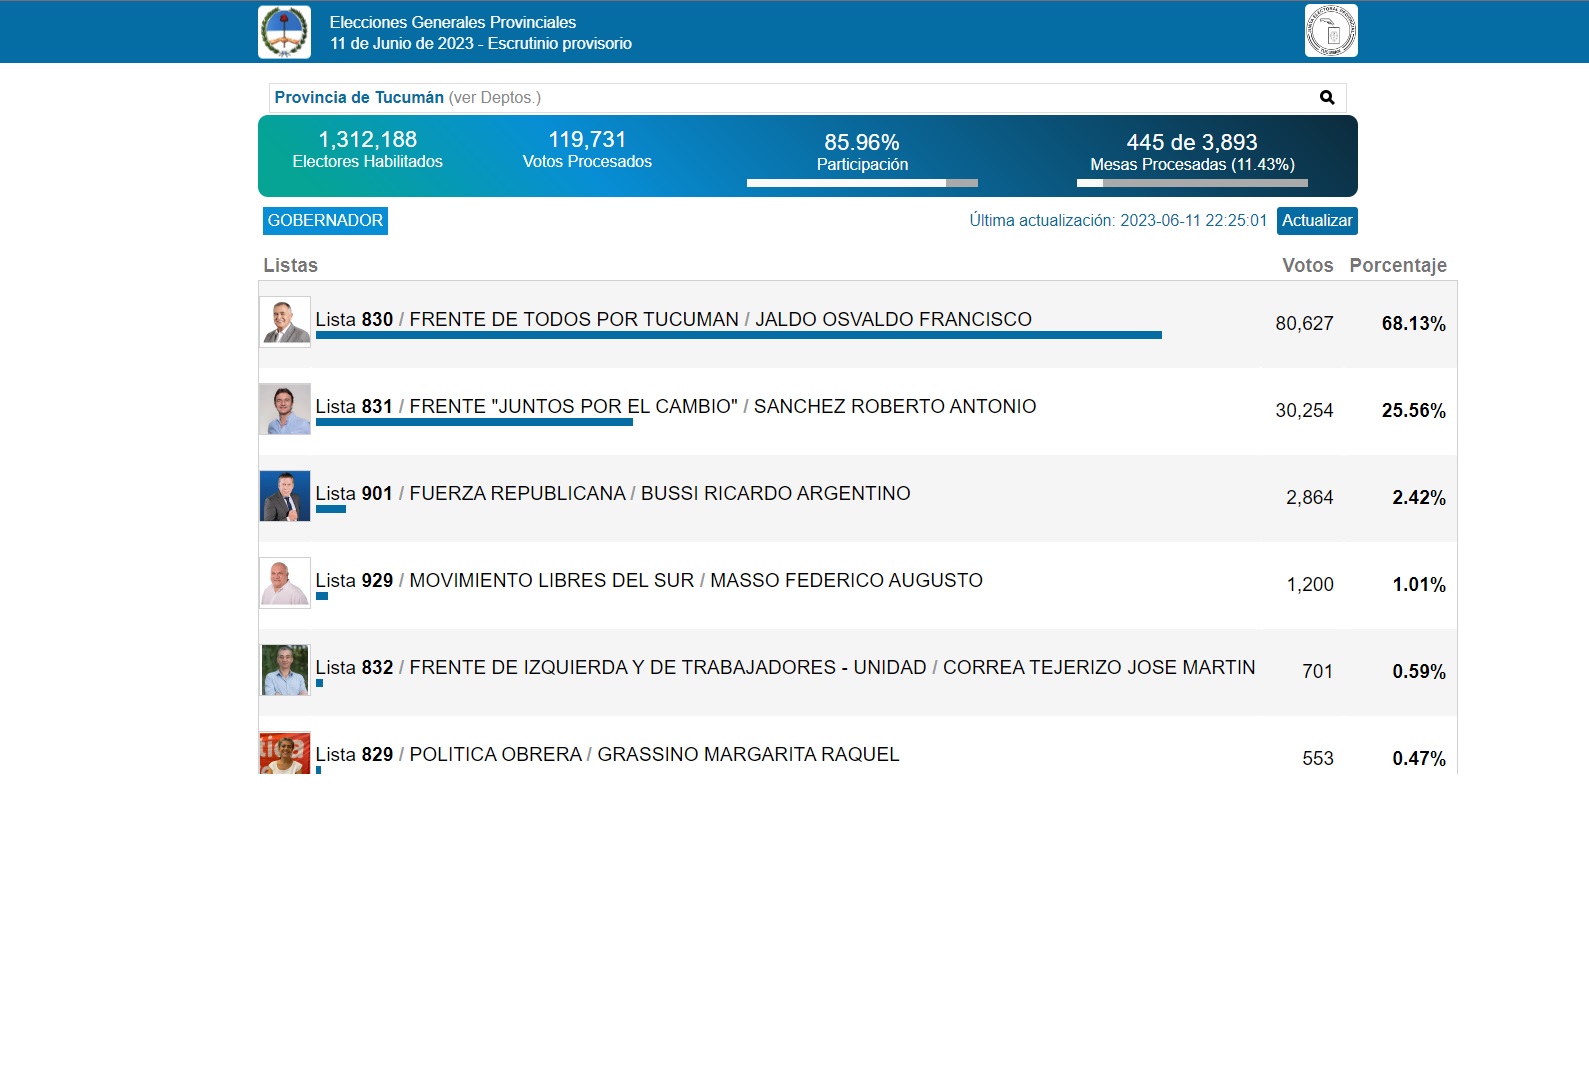Click the Tucumán provincial coat of arms logo
Viewport: 1589px width, 1079px height.
click(284, 32)
